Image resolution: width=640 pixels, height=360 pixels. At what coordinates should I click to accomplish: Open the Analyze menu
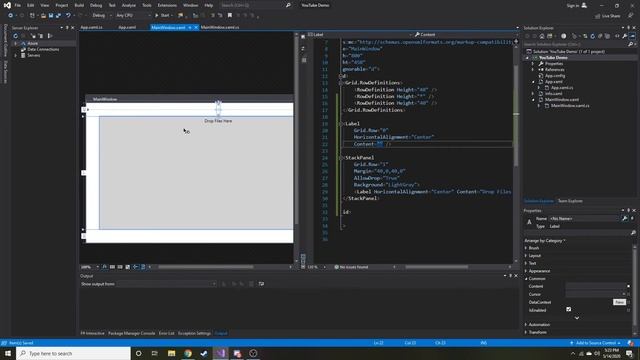pyautogui.click(x=129, y=5)
